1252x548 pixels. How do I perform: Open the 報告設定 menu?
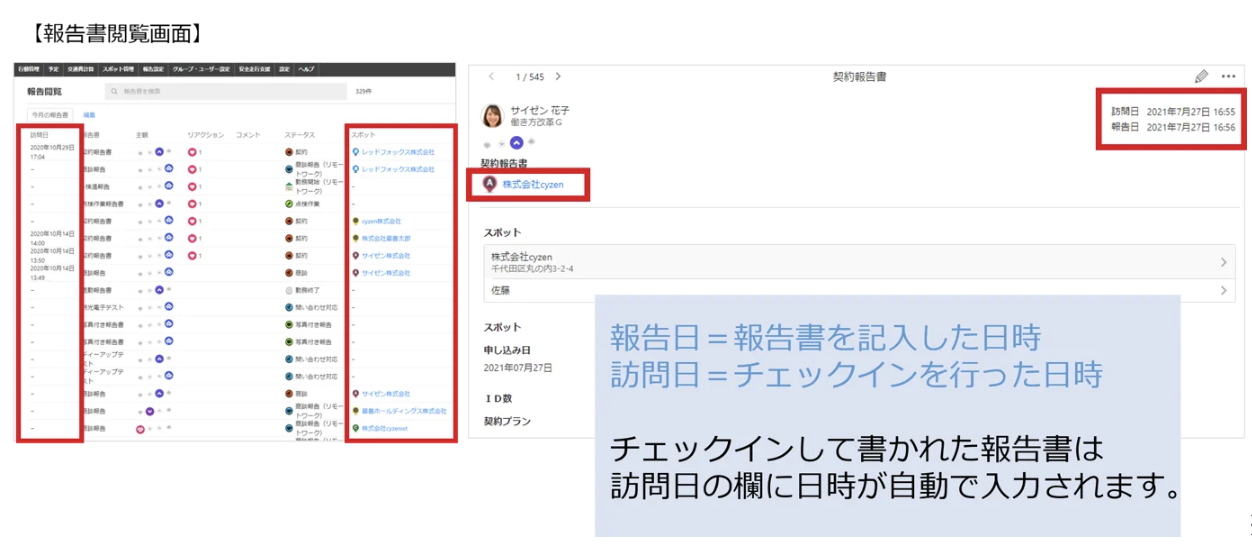(153, 69)
